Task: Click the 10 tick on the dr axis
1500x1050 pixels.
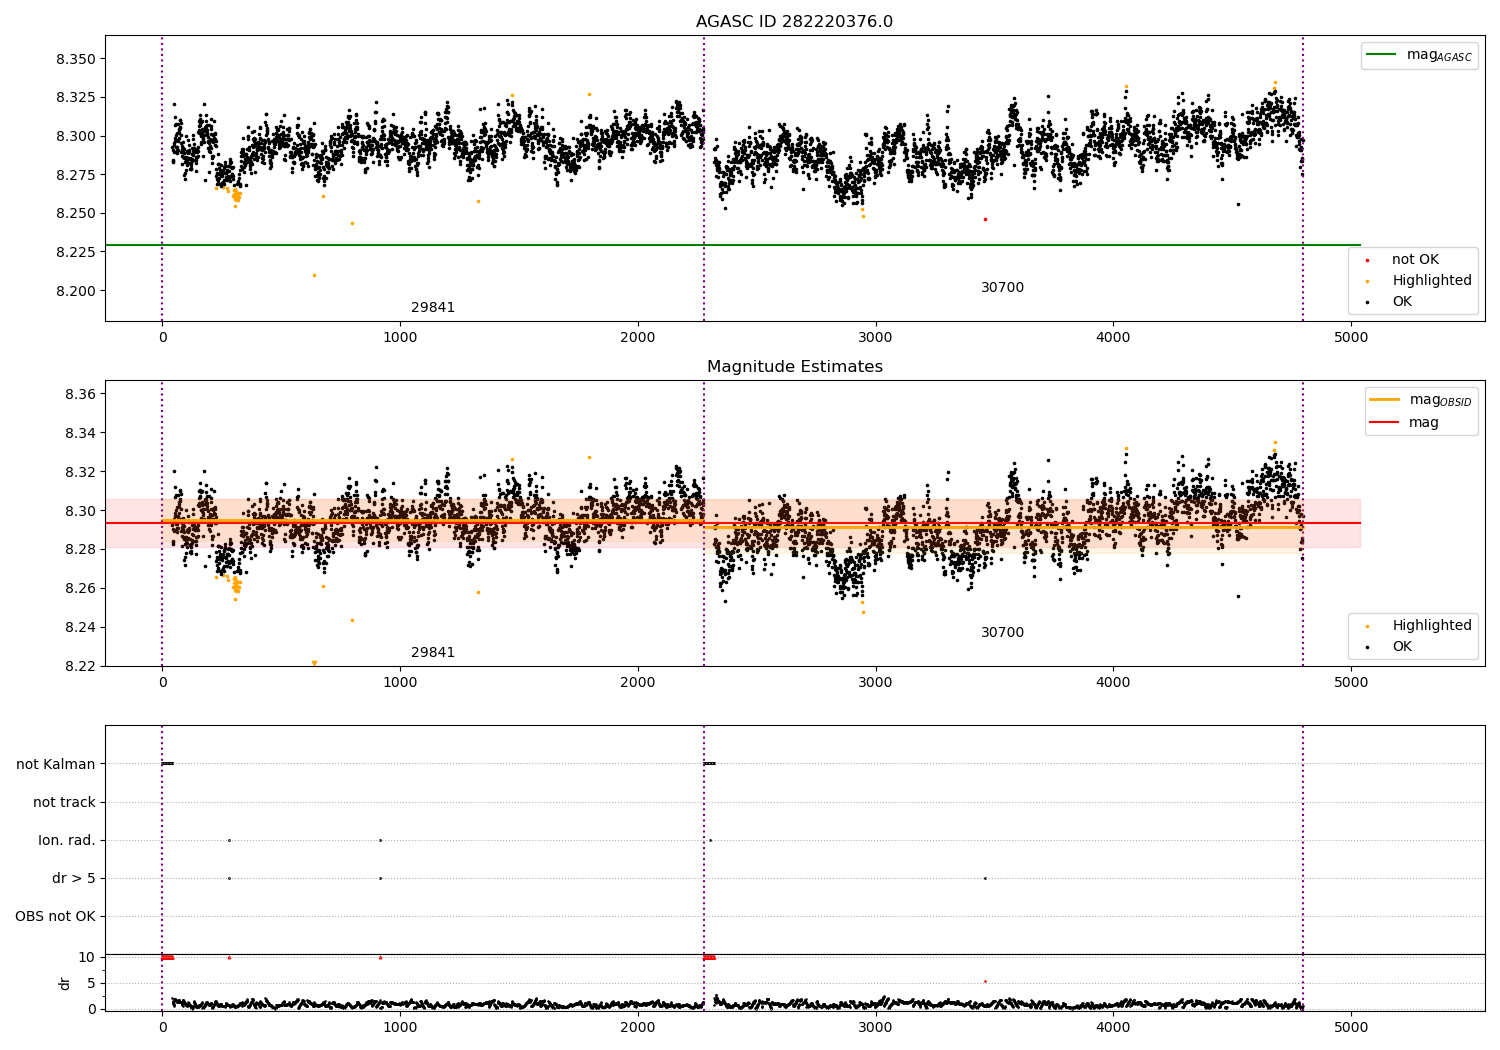Action: tap(87, 957)
